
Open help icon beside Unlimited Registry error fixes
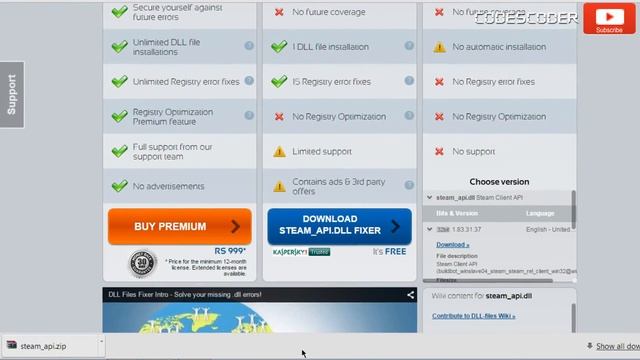click(x=249, y=81)
